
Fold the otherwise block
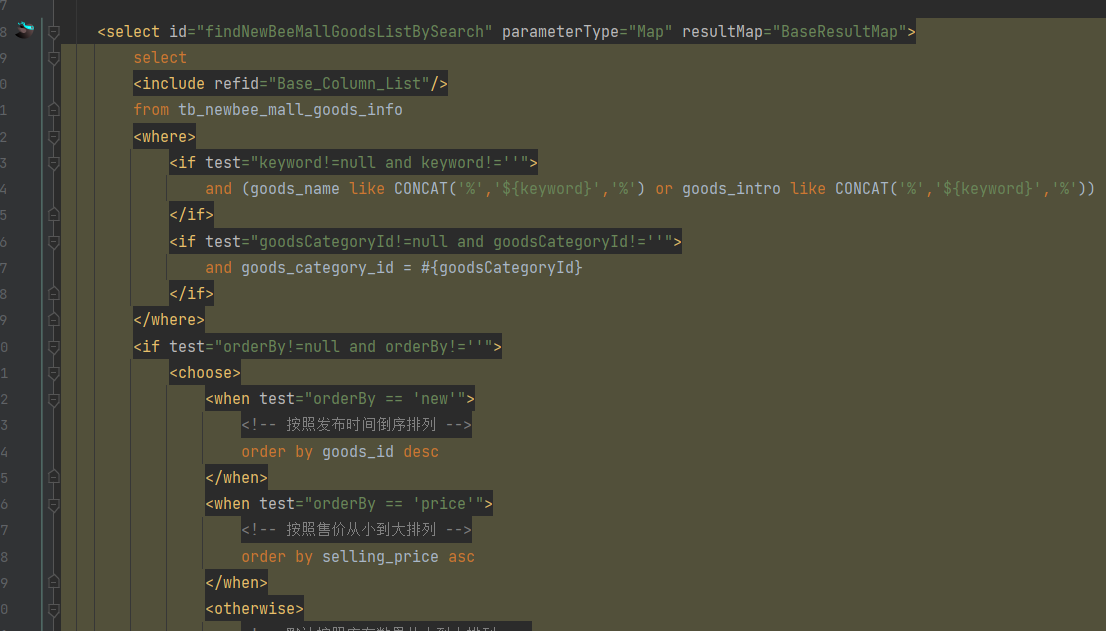tap(54, 609)
